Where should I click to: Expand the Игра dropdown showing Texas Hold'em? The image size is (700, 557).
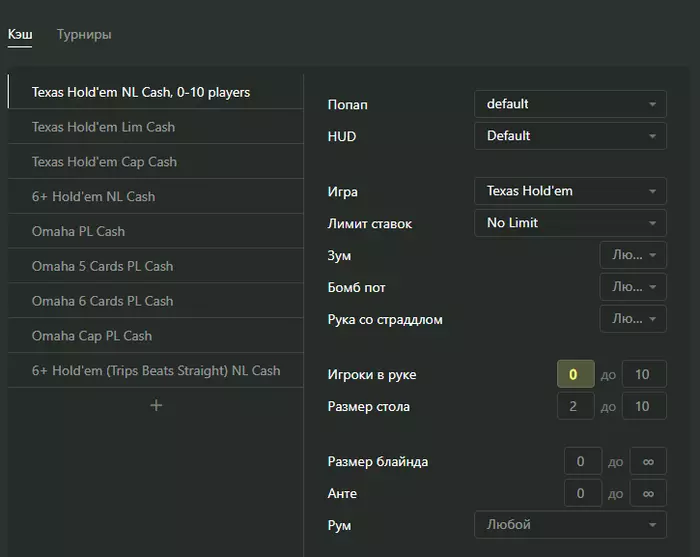click(570, 191)
